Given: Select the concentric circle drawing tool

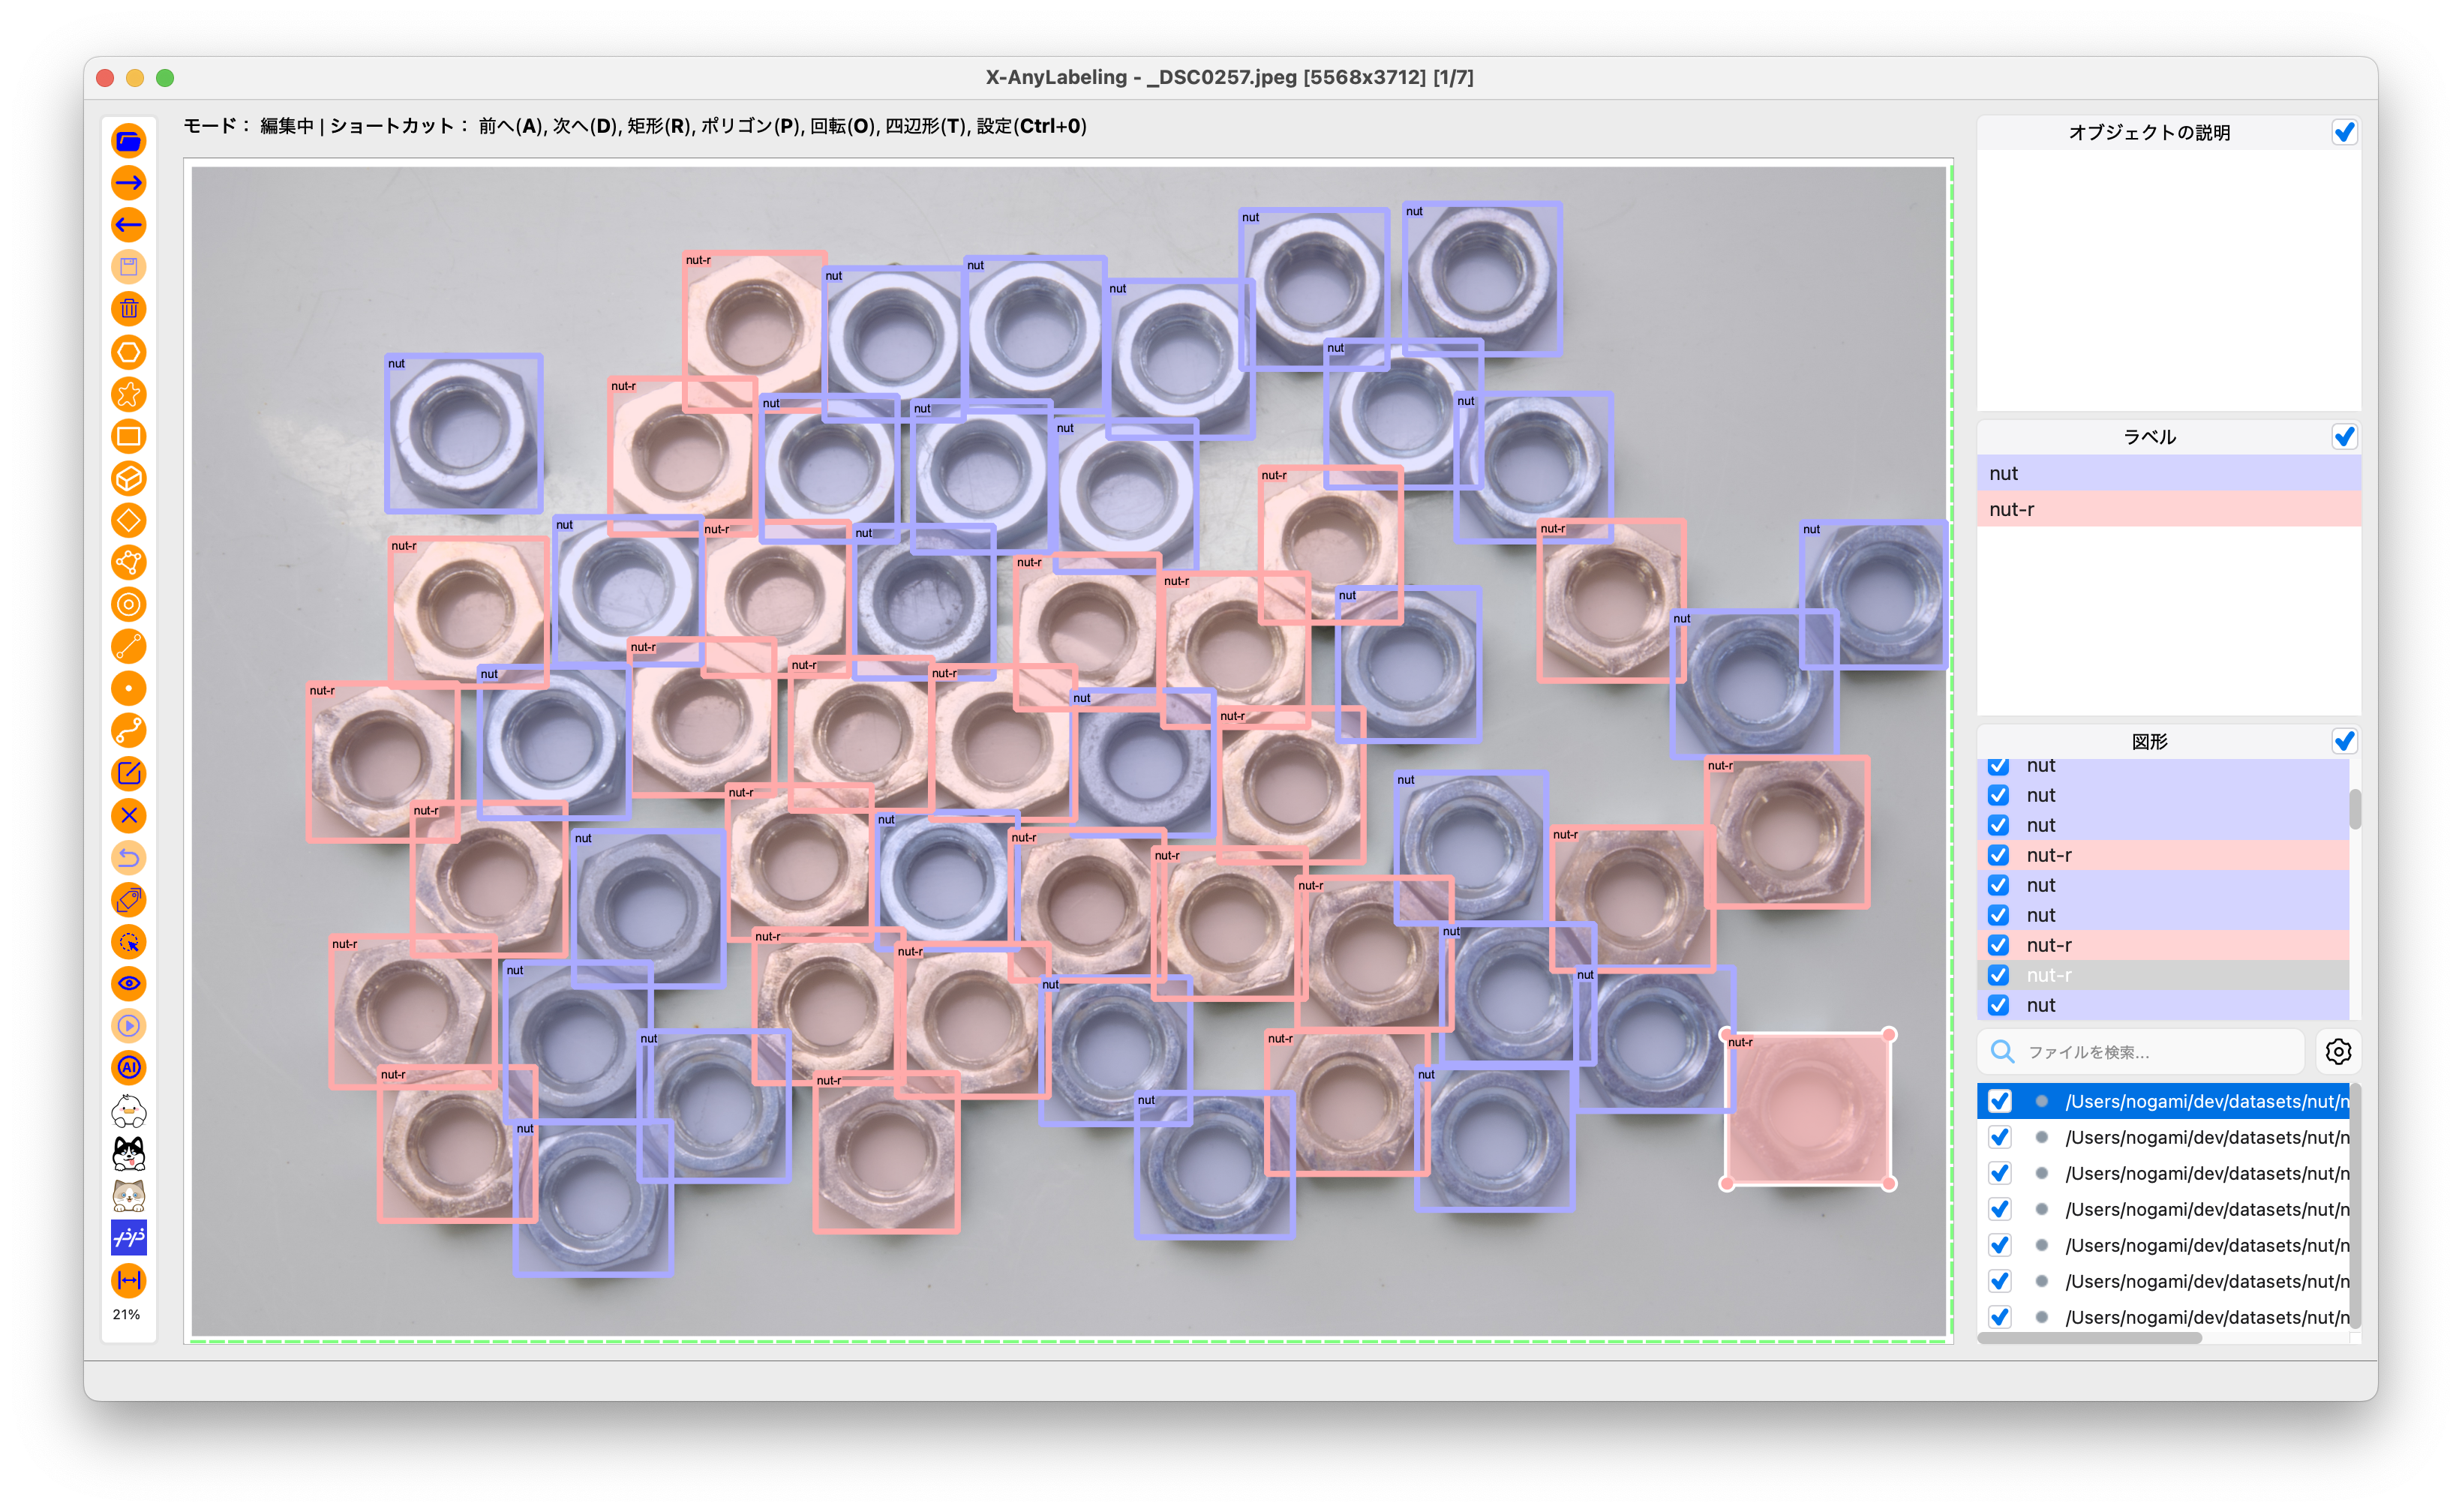Looking at the screenshot, I should (x=129, y=604).
